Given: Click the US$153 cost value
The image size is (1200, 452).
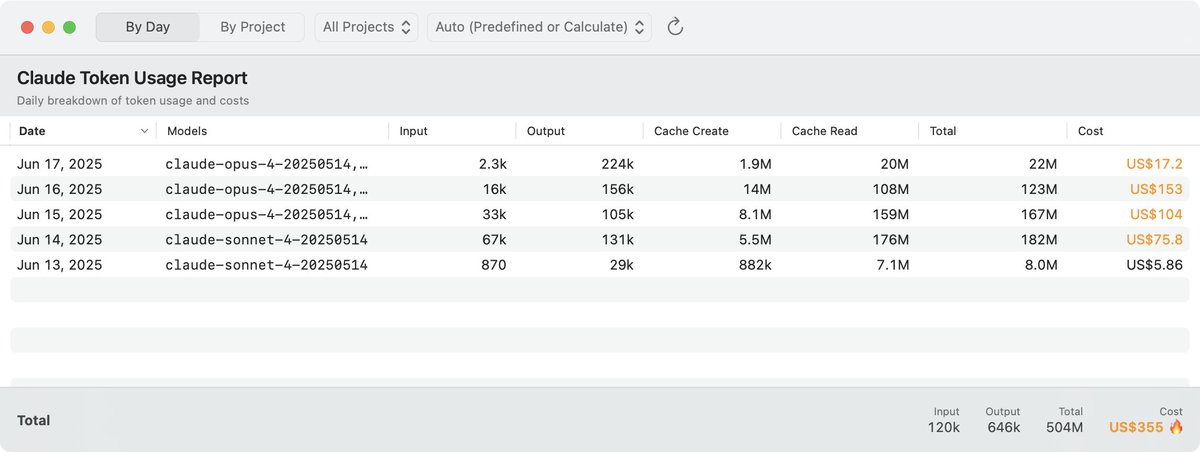Looking at the screenshot, I should [x=1157, y=189].
